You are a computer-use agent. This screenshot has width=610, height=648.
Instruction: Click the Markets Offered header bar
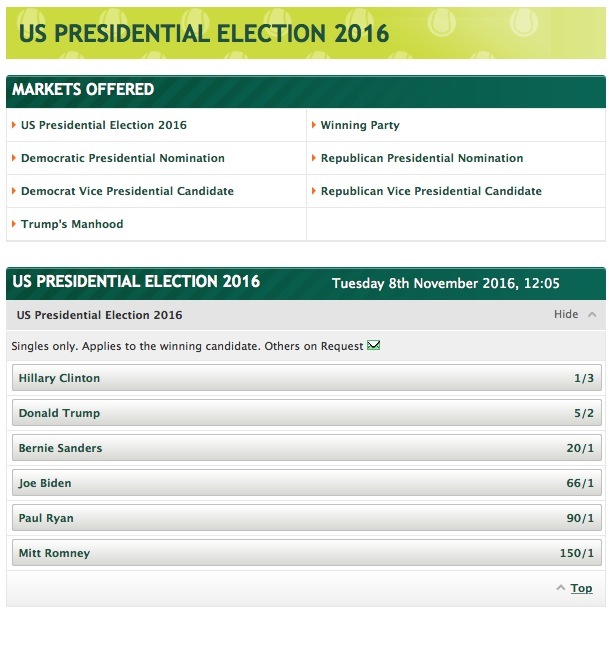tap(306, 89)
